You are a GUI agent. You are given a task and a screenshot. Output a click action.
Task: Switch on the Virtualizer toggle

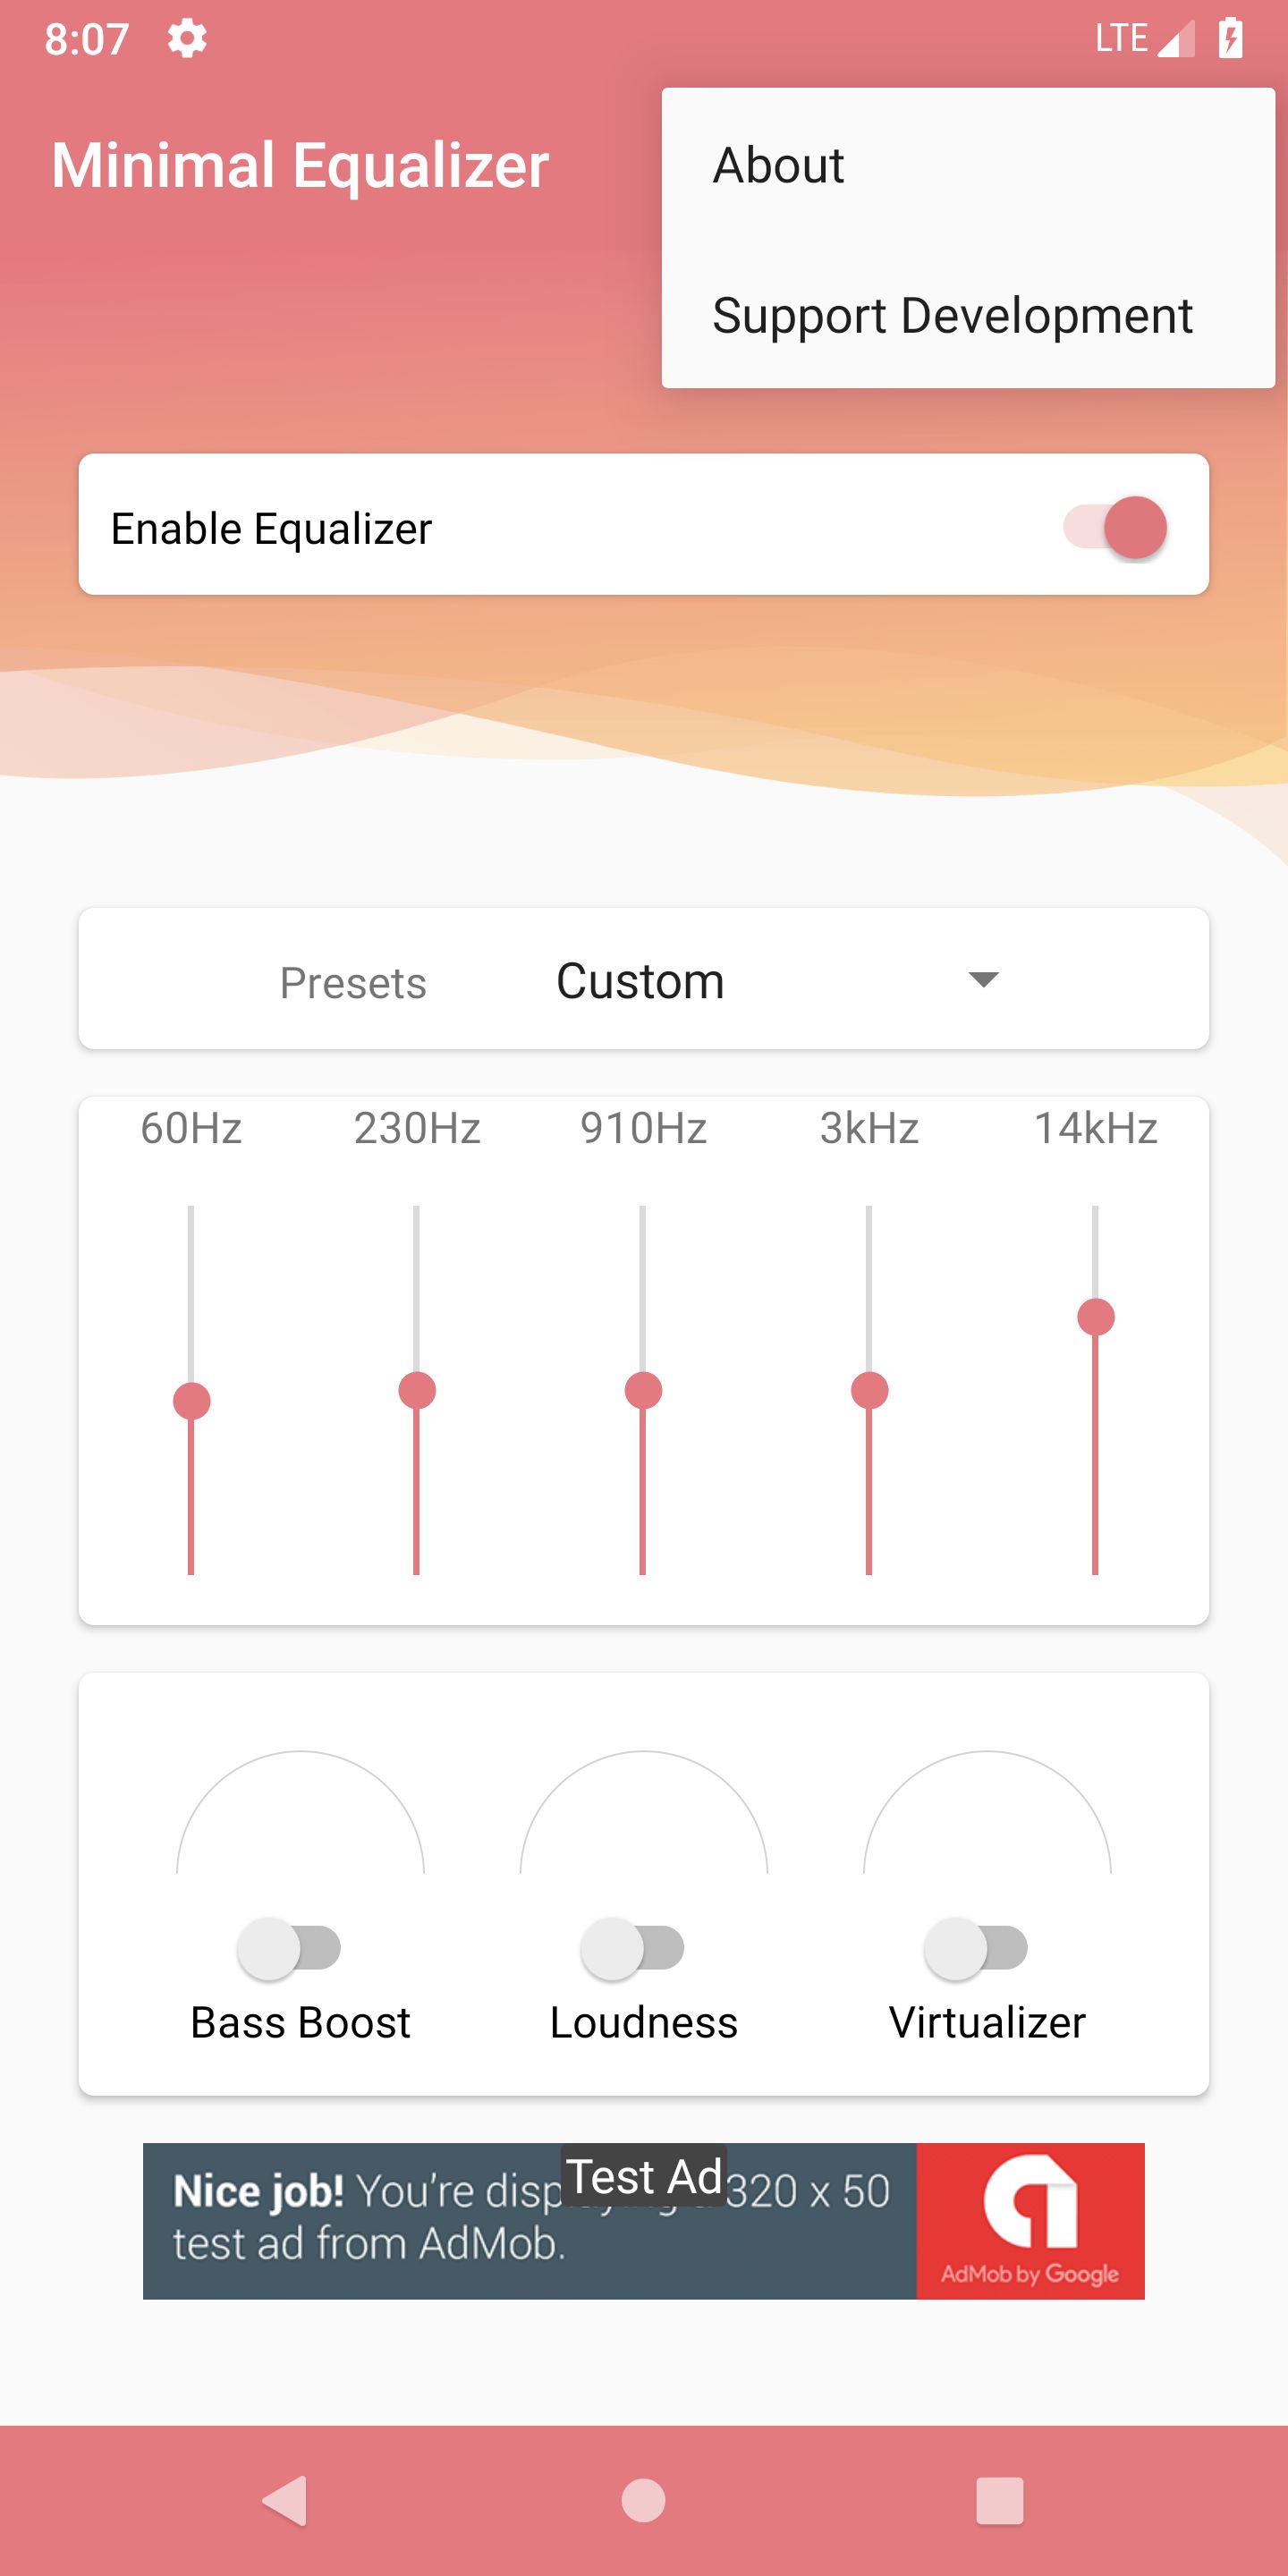pos(976,1947)
